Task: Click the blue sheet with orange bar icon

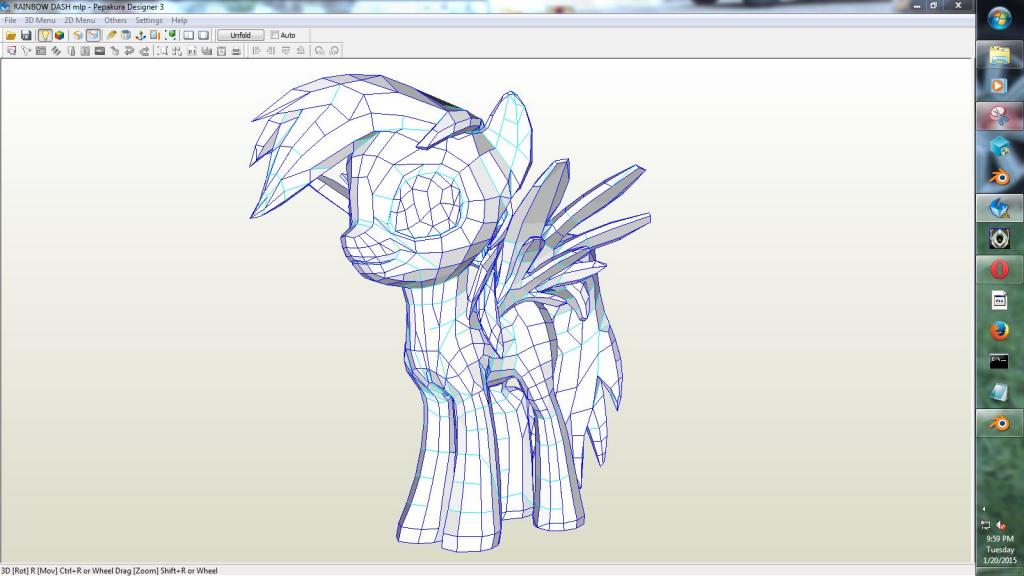Action: (x=155, y=35)
